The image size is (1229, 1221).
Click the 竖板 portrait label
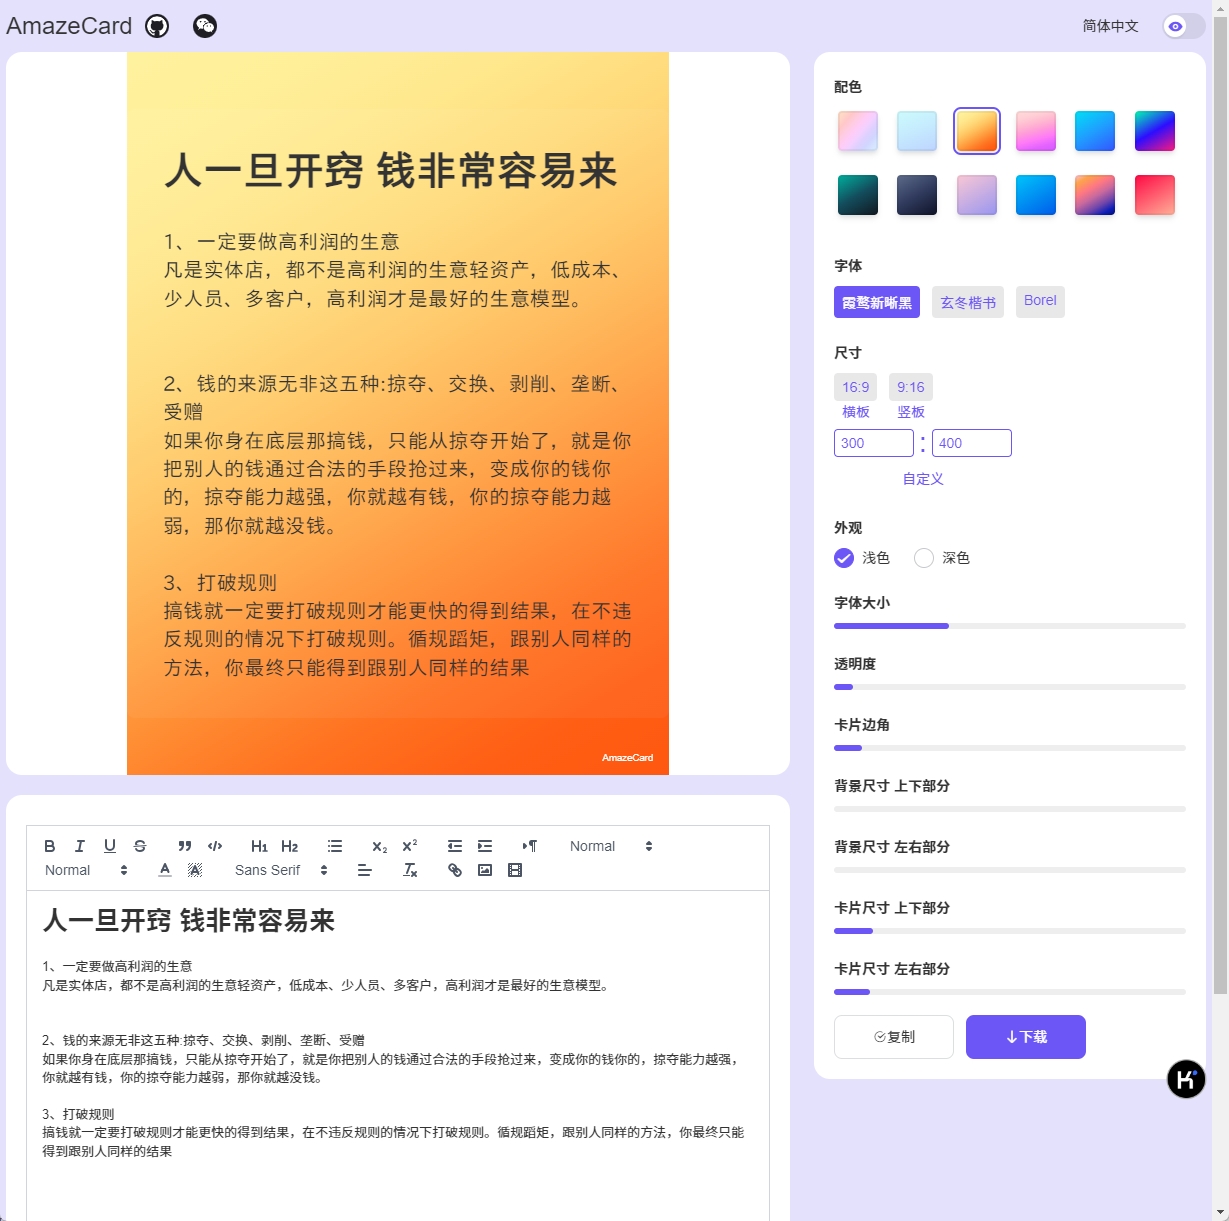click(911, 412)
